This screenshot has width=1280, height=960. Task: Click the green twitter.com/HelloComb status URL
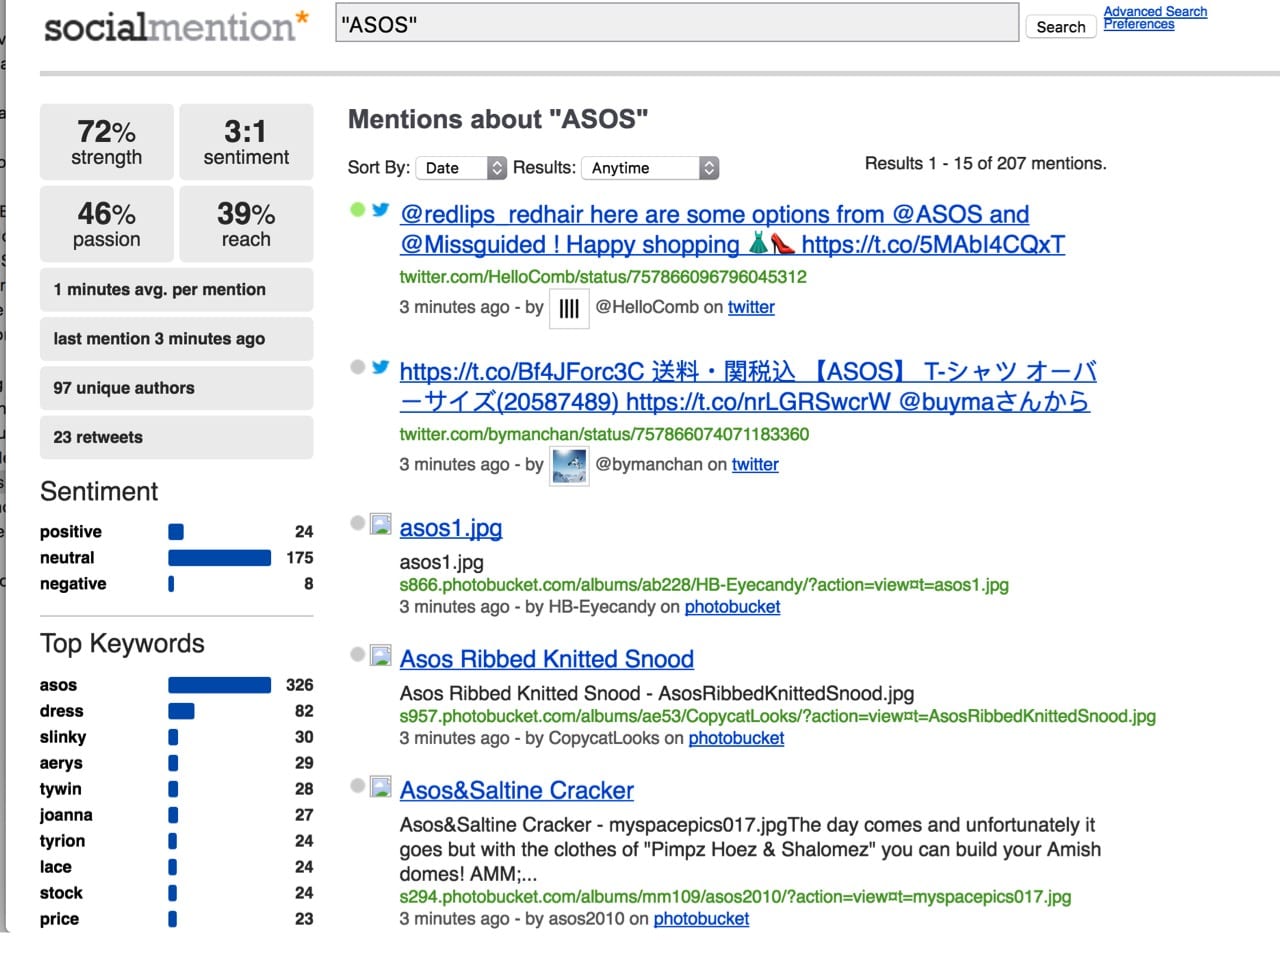603,276
